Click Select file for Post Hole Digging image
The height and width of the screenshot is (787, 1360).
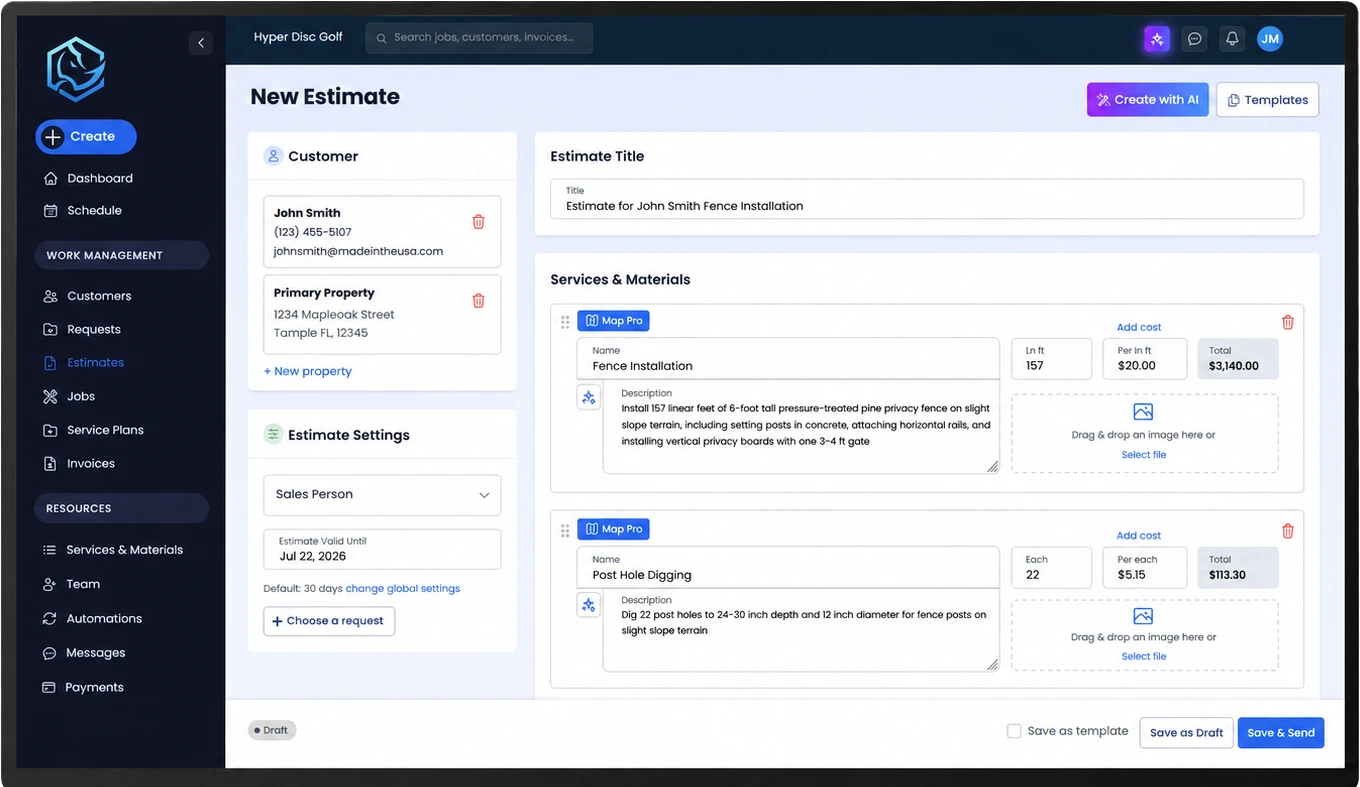pos(1144,657)
